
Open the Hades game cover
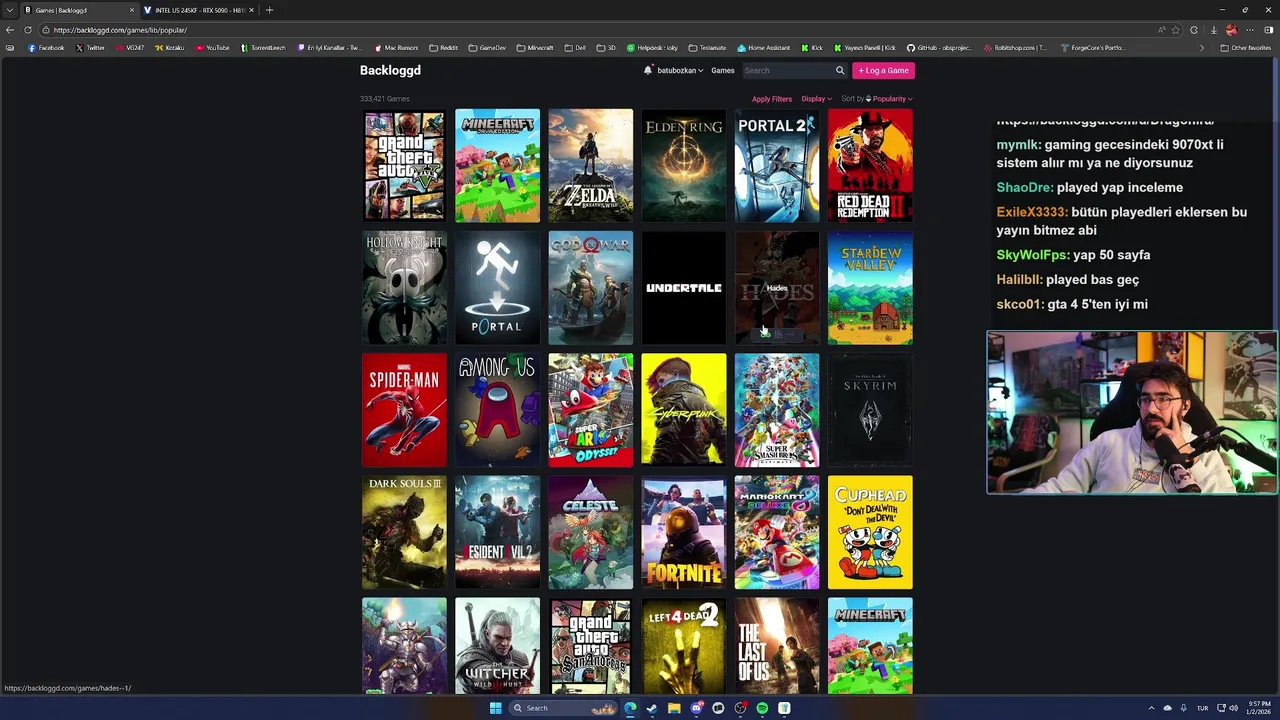coord(777,288)
